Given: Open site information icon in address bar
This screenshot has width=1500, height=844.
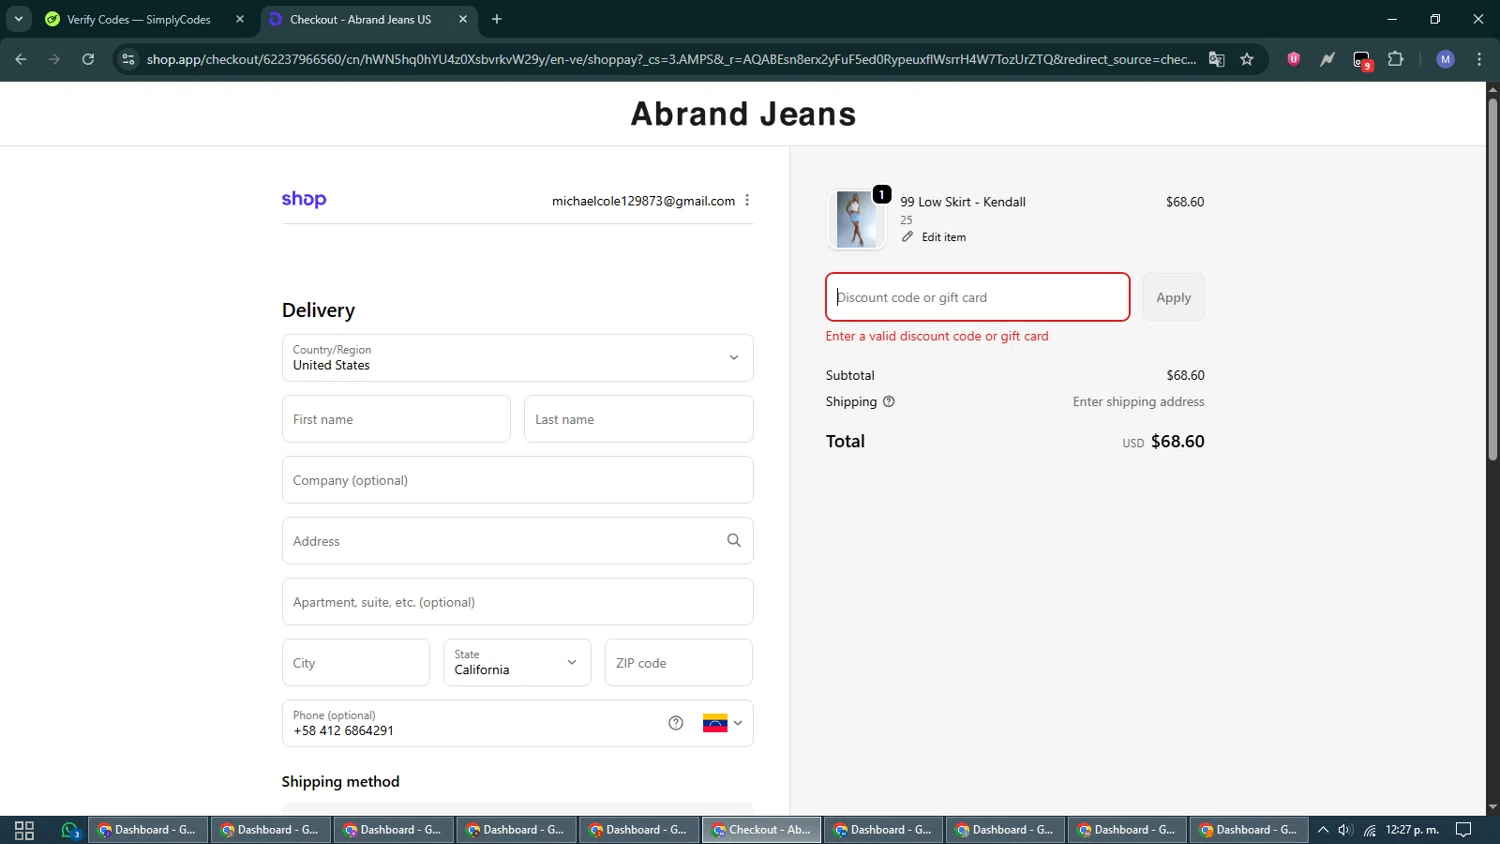Looking at the screenshot, I should point(128,59).
